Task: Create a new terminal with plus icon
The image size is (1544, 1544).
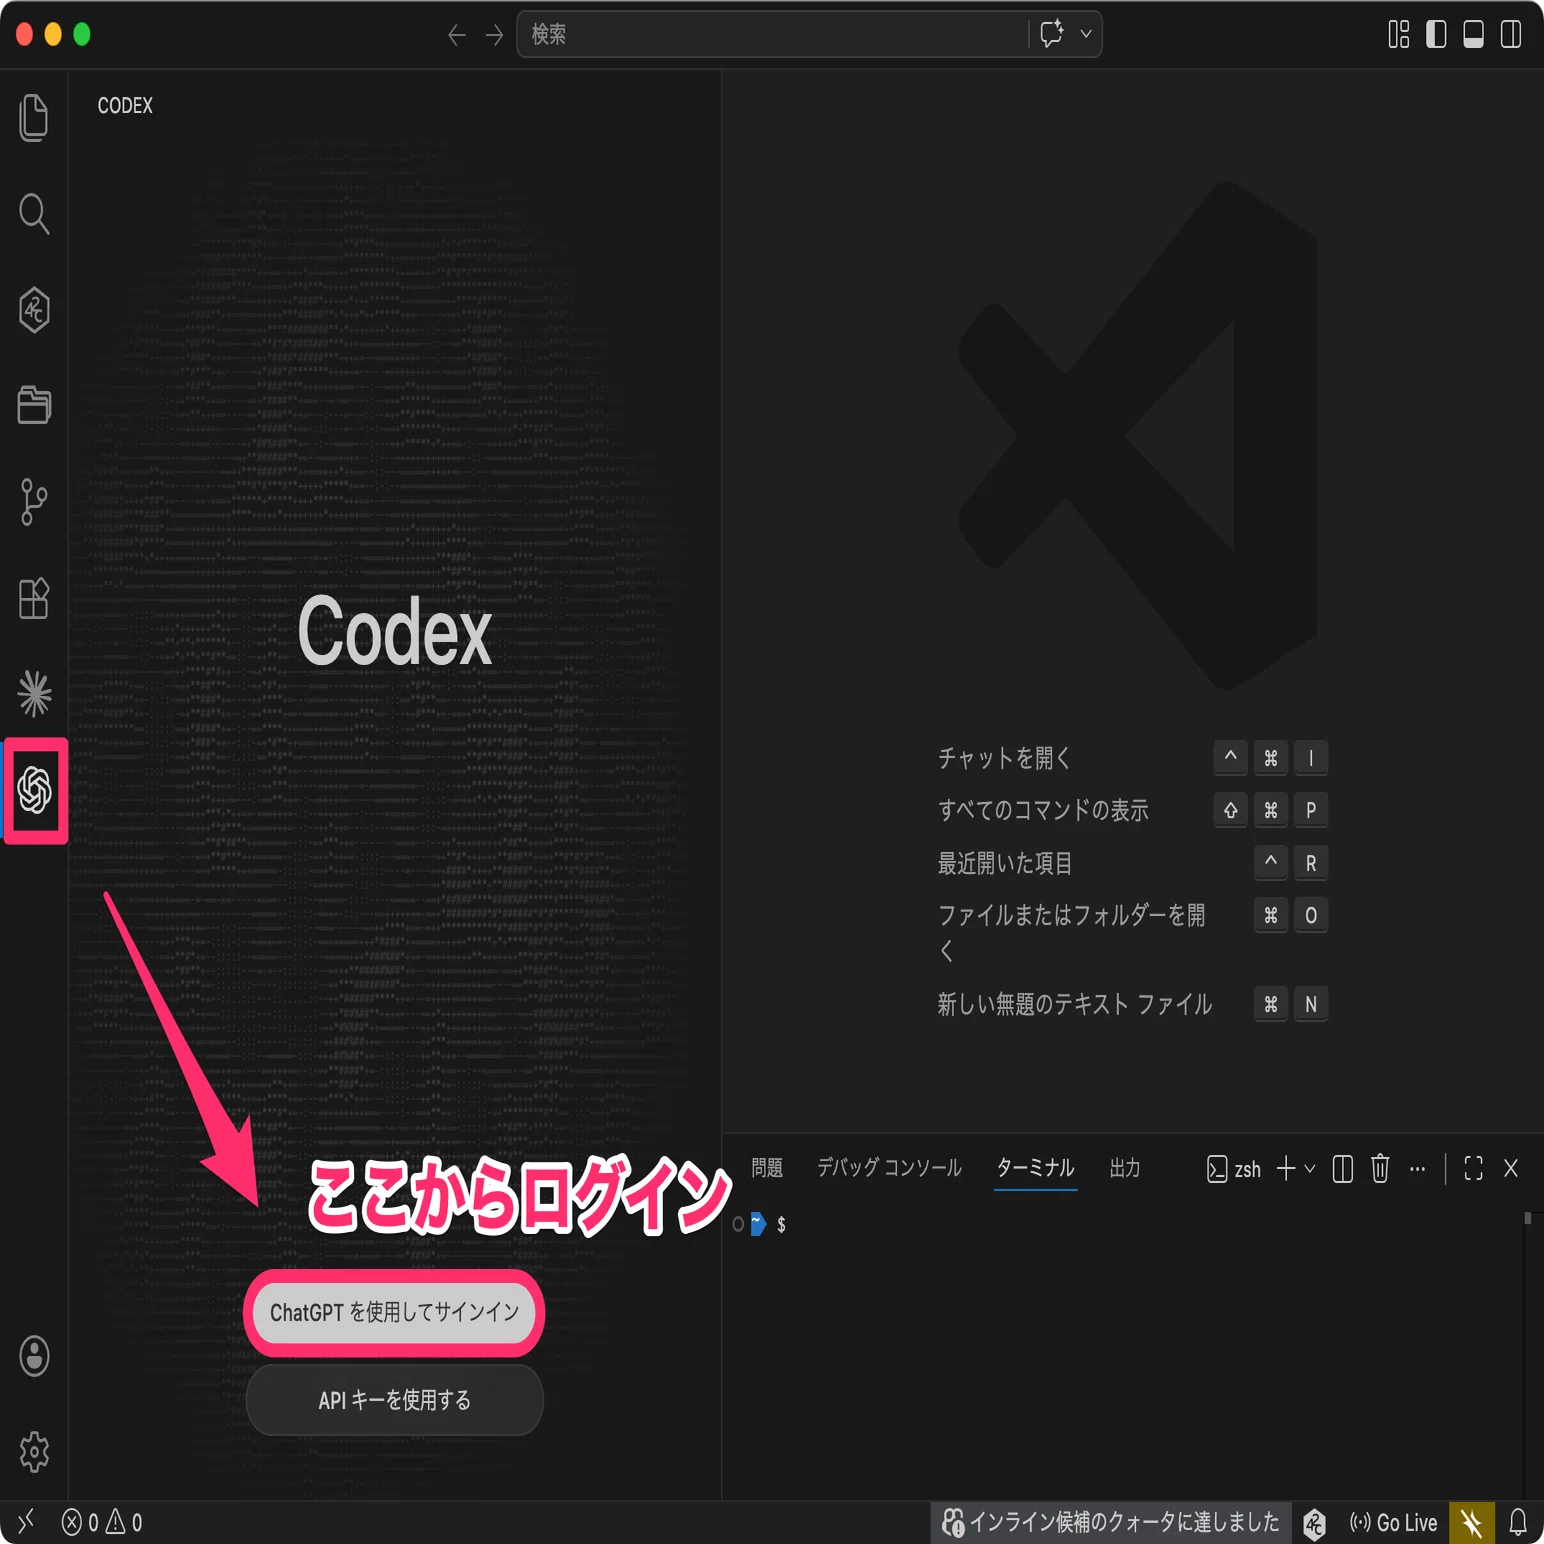Action: pos(1286,1168)
